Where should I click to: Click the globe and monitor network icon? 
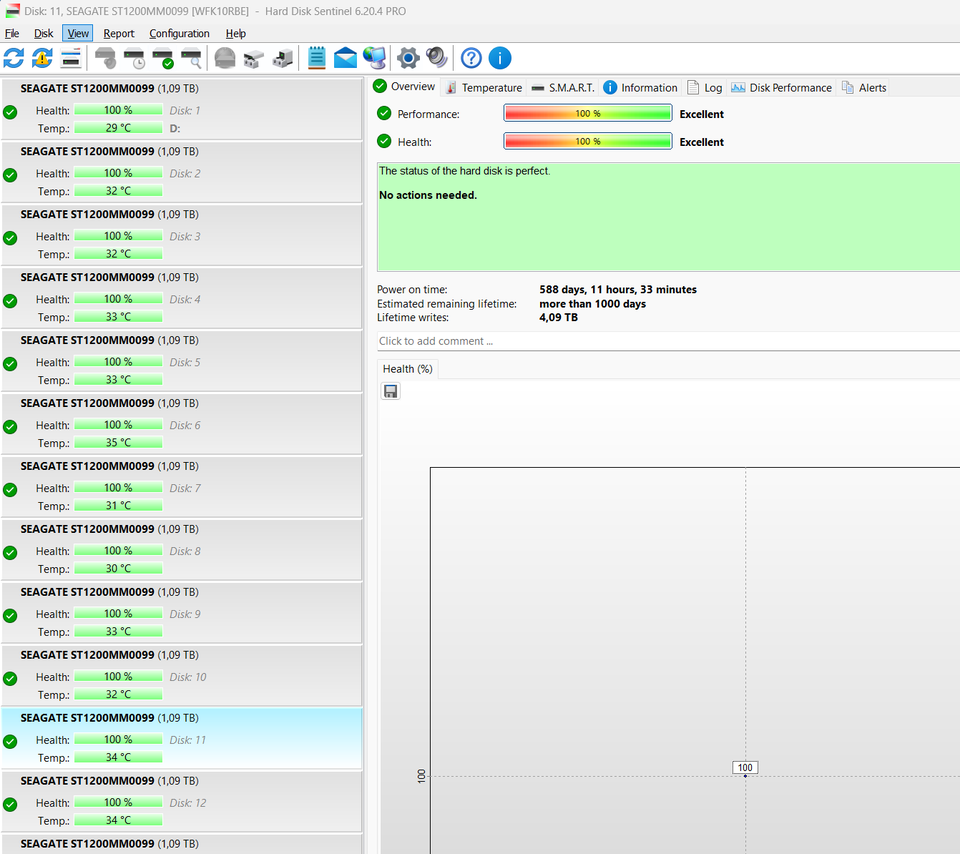click(x=374, y=58)
